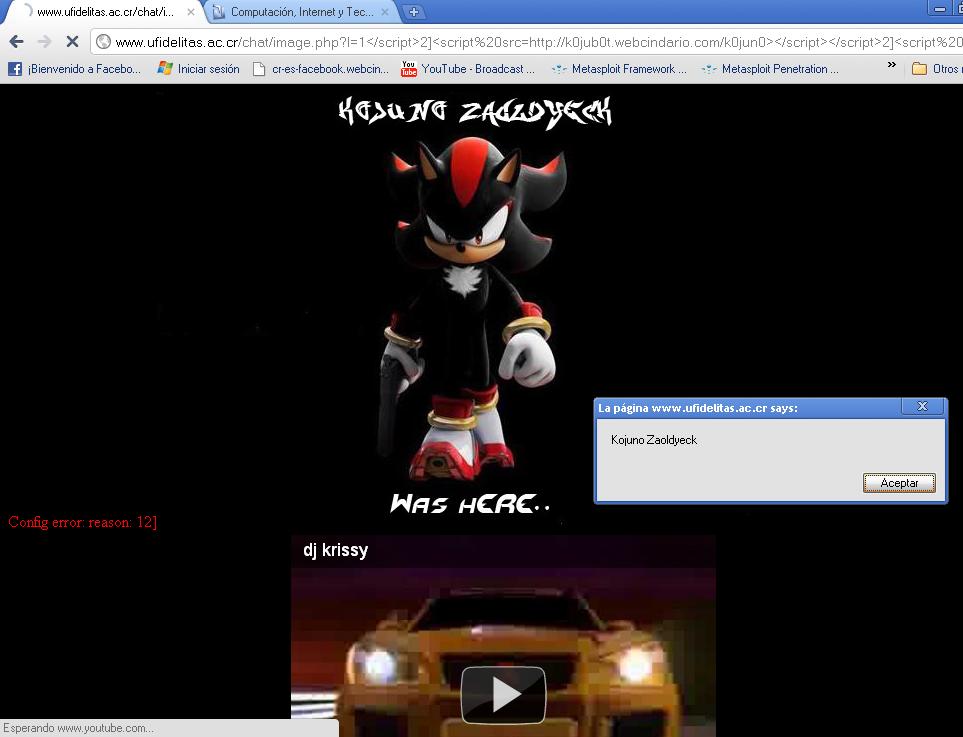This screenshot has height=737, width=963.
Task: Click the globe icon in the address bar
Action: [x=104, y=42]
